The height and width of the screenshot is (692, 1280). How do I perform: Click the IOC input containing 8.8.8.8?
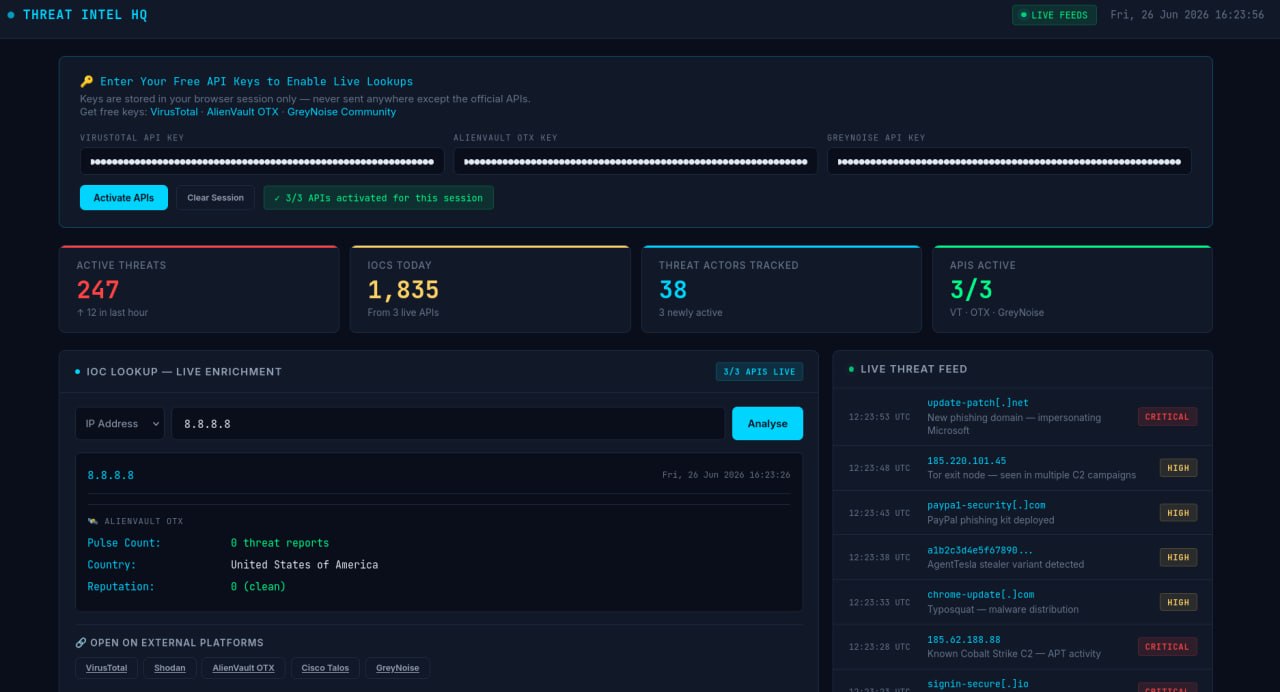click(x=448, y=423)
